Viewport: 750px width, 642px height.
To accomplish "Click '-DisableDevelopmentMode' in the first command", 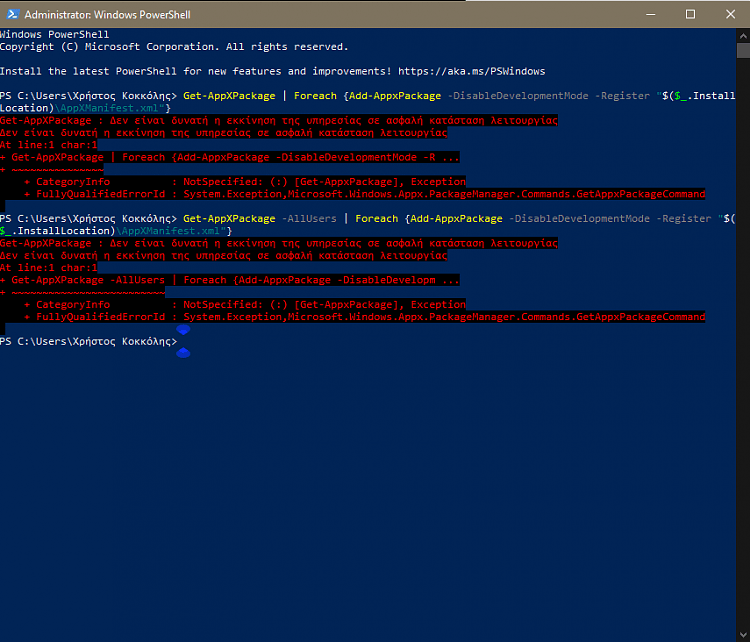I will point(518,96).
